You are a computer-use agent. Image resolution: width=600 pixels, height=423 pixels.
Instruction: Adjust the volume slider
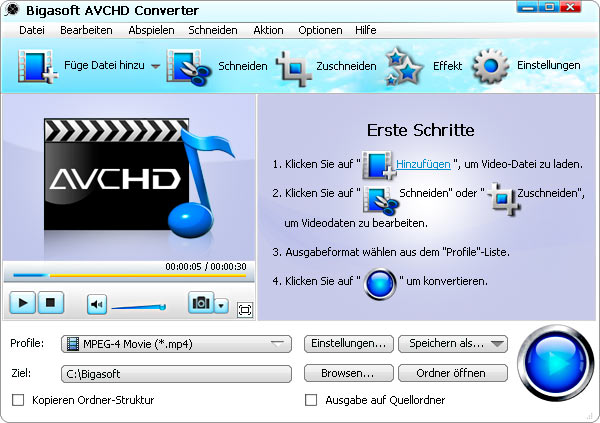(139, 307)
